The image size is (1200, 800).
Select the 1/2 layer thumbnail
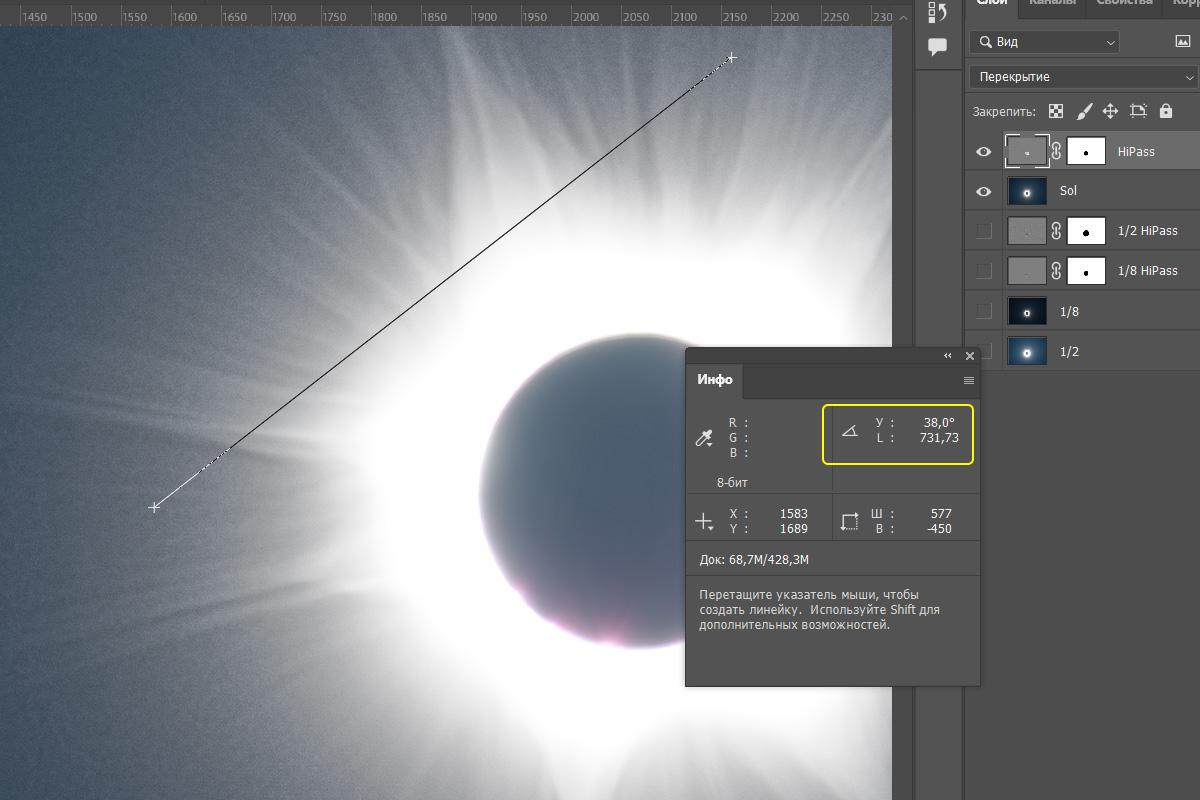tap(1027, 351)
